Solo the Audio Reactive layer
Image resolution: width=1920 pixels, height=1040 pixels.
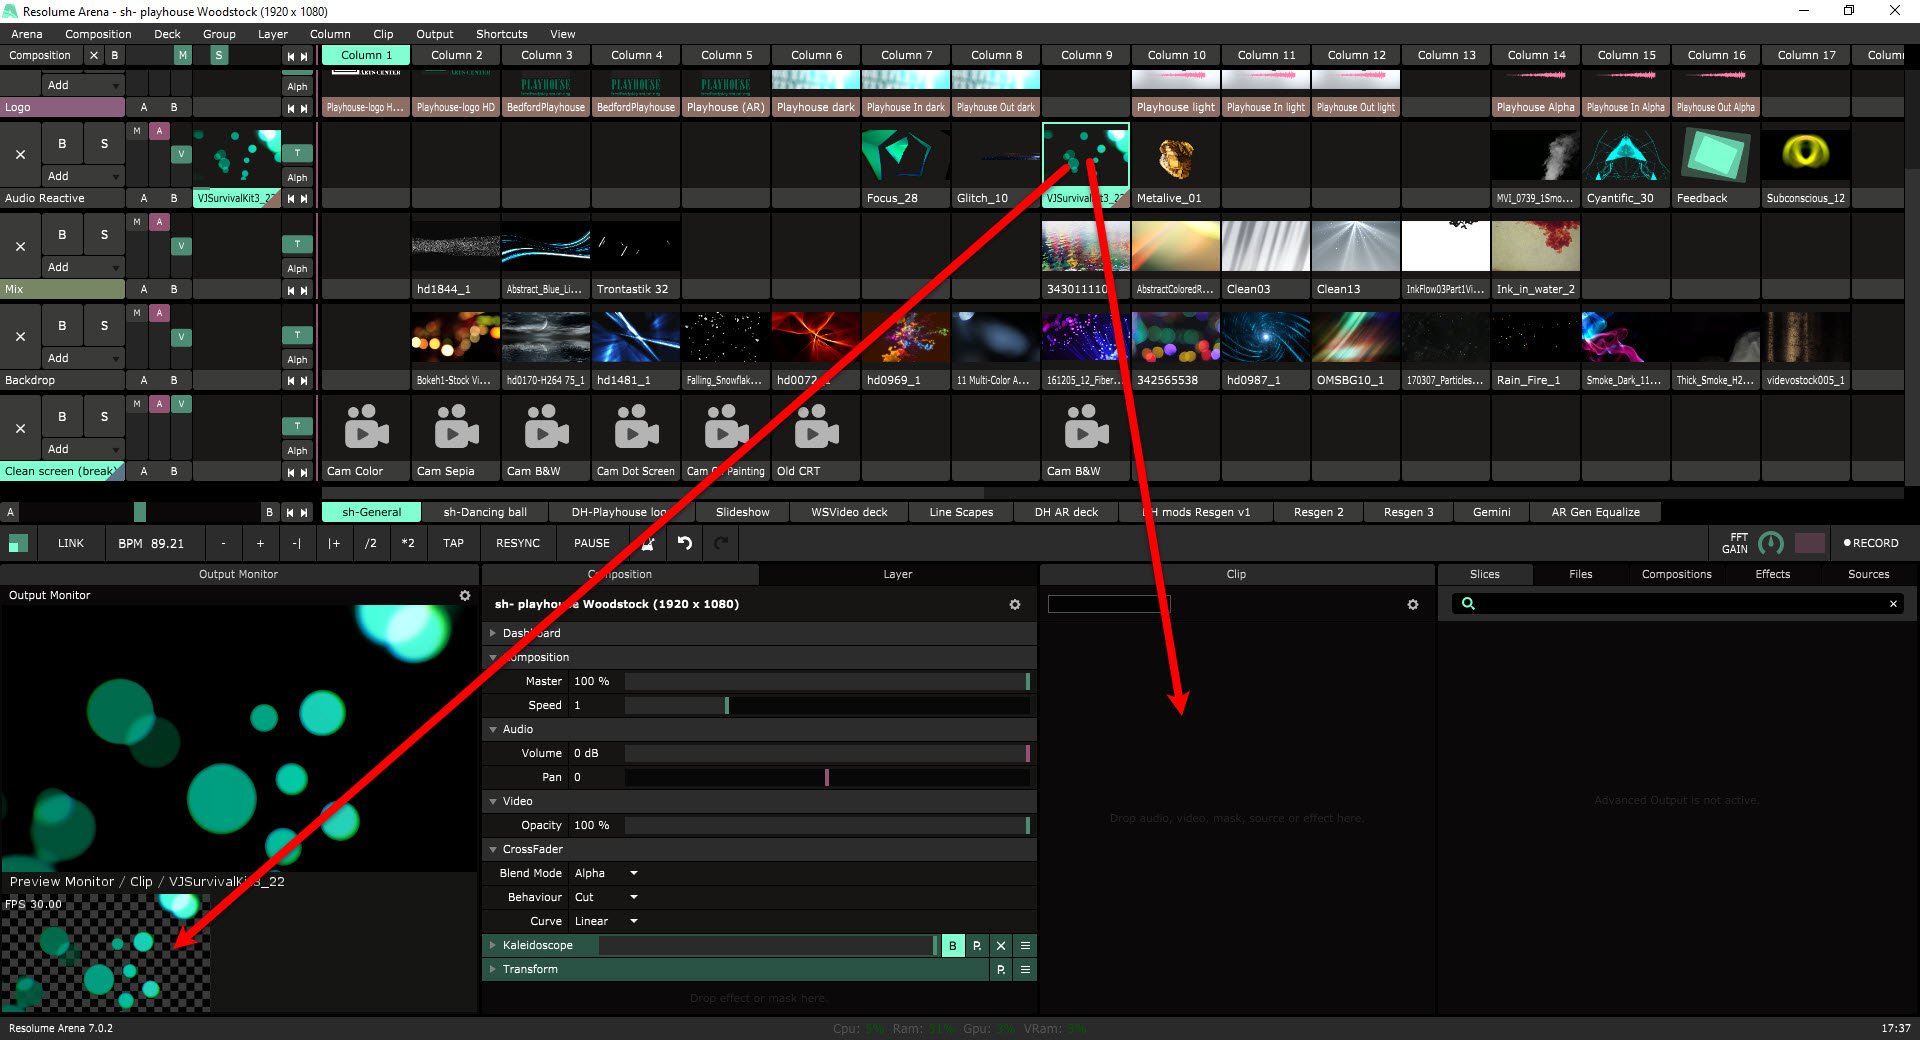(104, 144)
